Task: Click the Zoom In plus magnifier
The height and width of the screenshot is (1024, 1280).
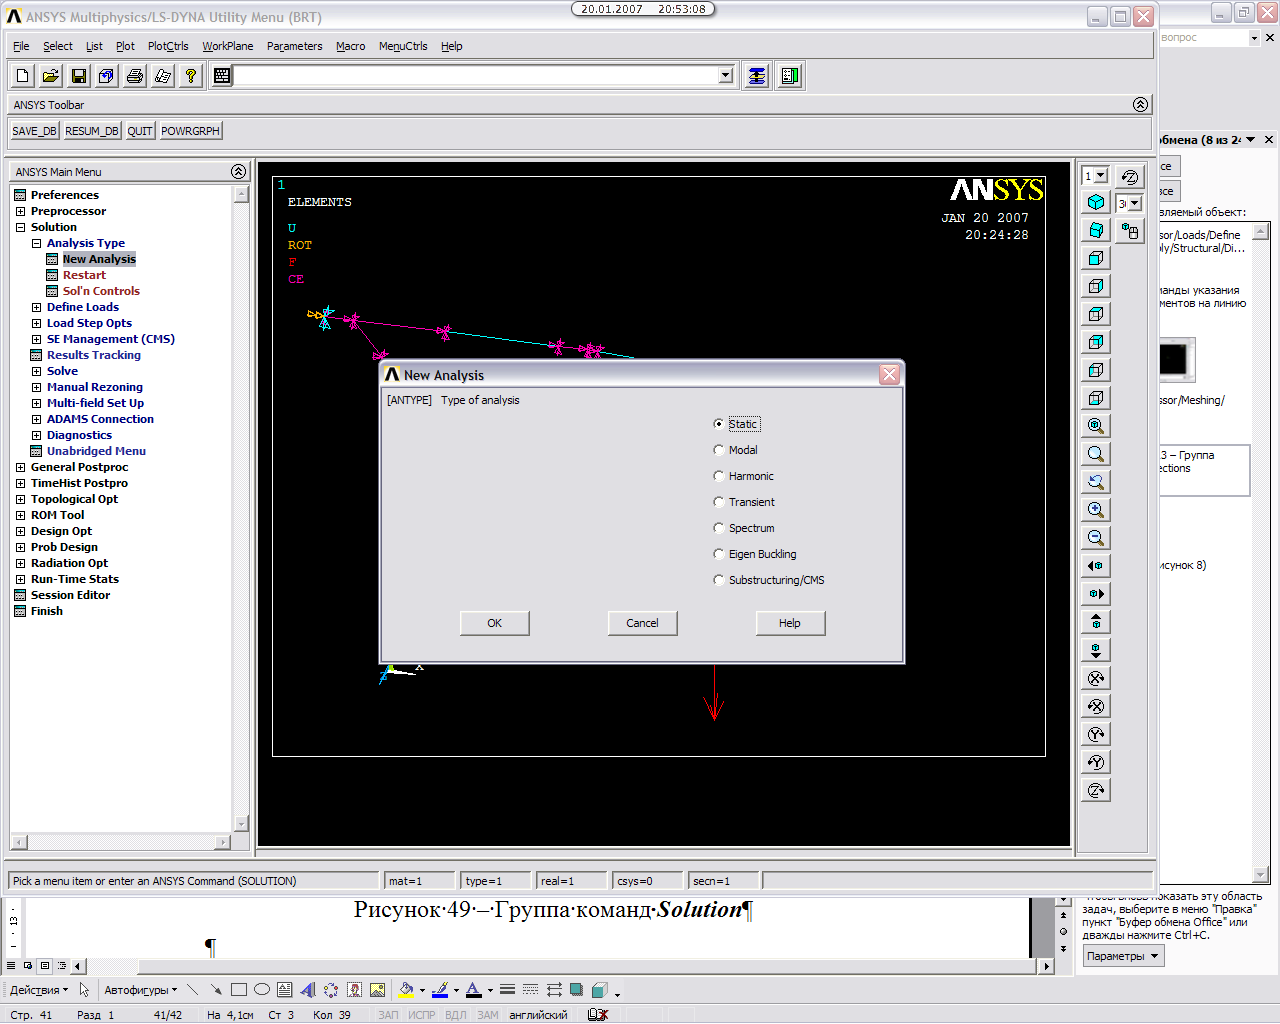Action: click(1096, 510)
